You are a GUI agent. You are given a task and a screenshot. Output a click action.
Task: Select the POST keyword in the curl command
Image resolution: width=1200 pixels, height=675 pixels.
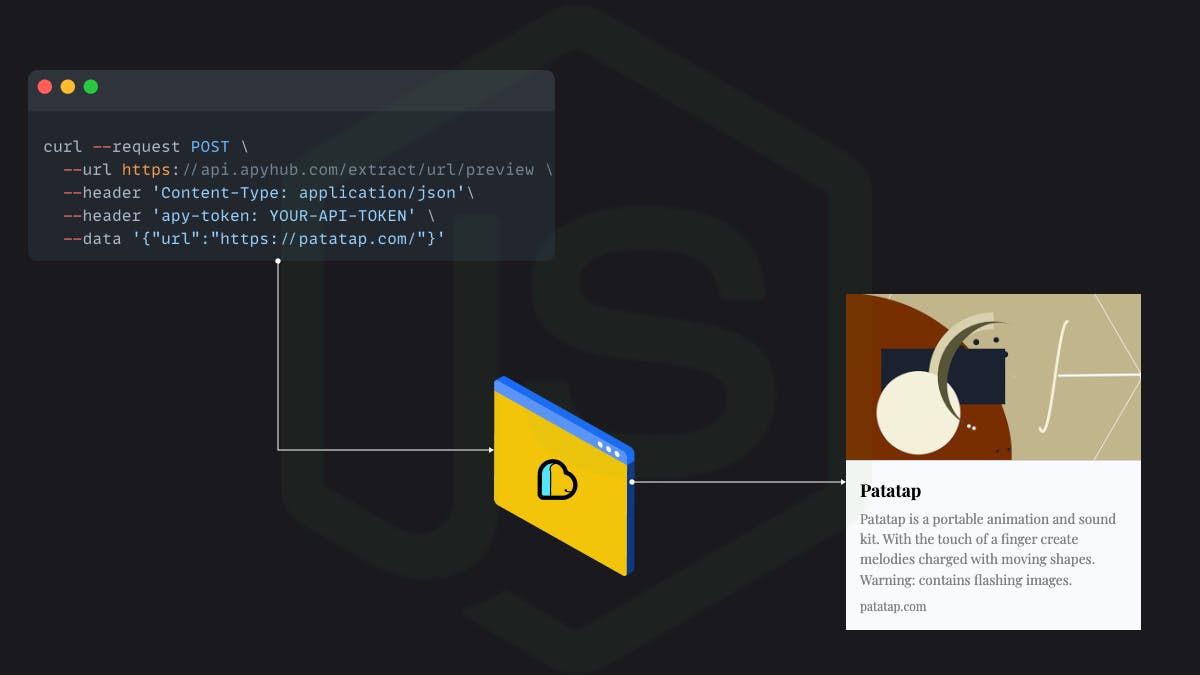tap(210, 146)
